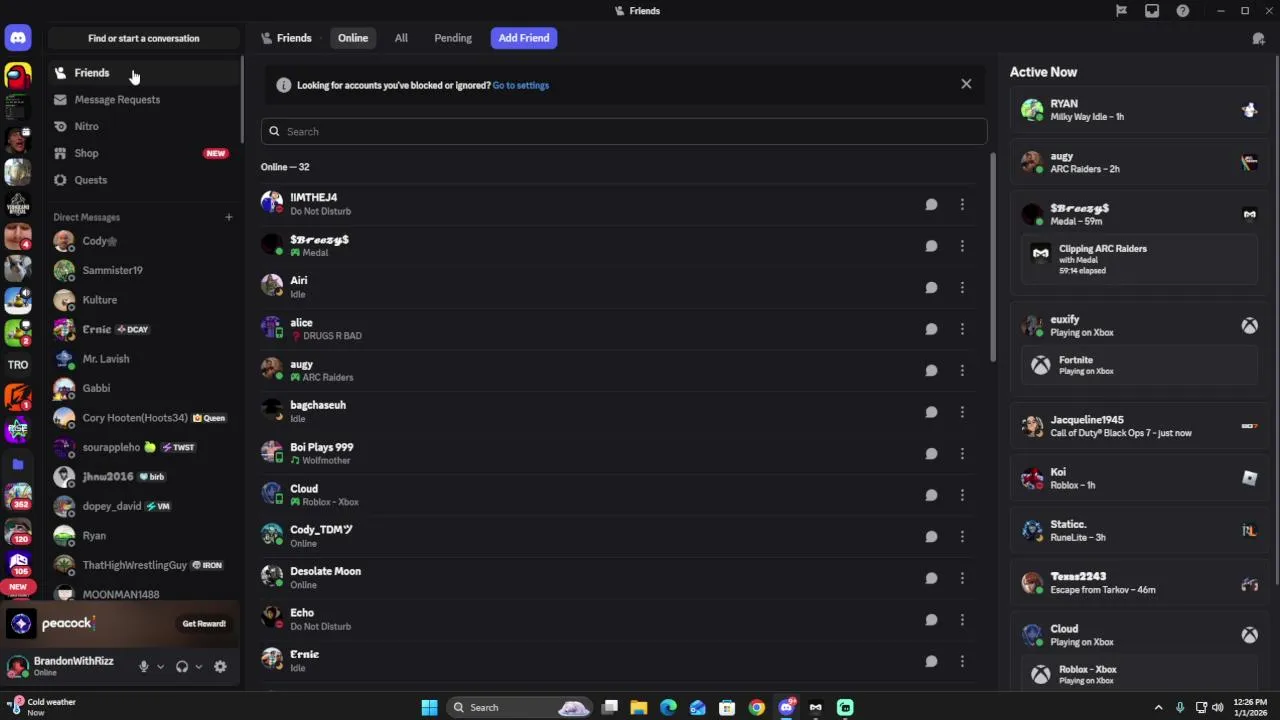Open the Shop page
Image resolution: width=1280 pixels, height=720 pixels.
[144, 153]
